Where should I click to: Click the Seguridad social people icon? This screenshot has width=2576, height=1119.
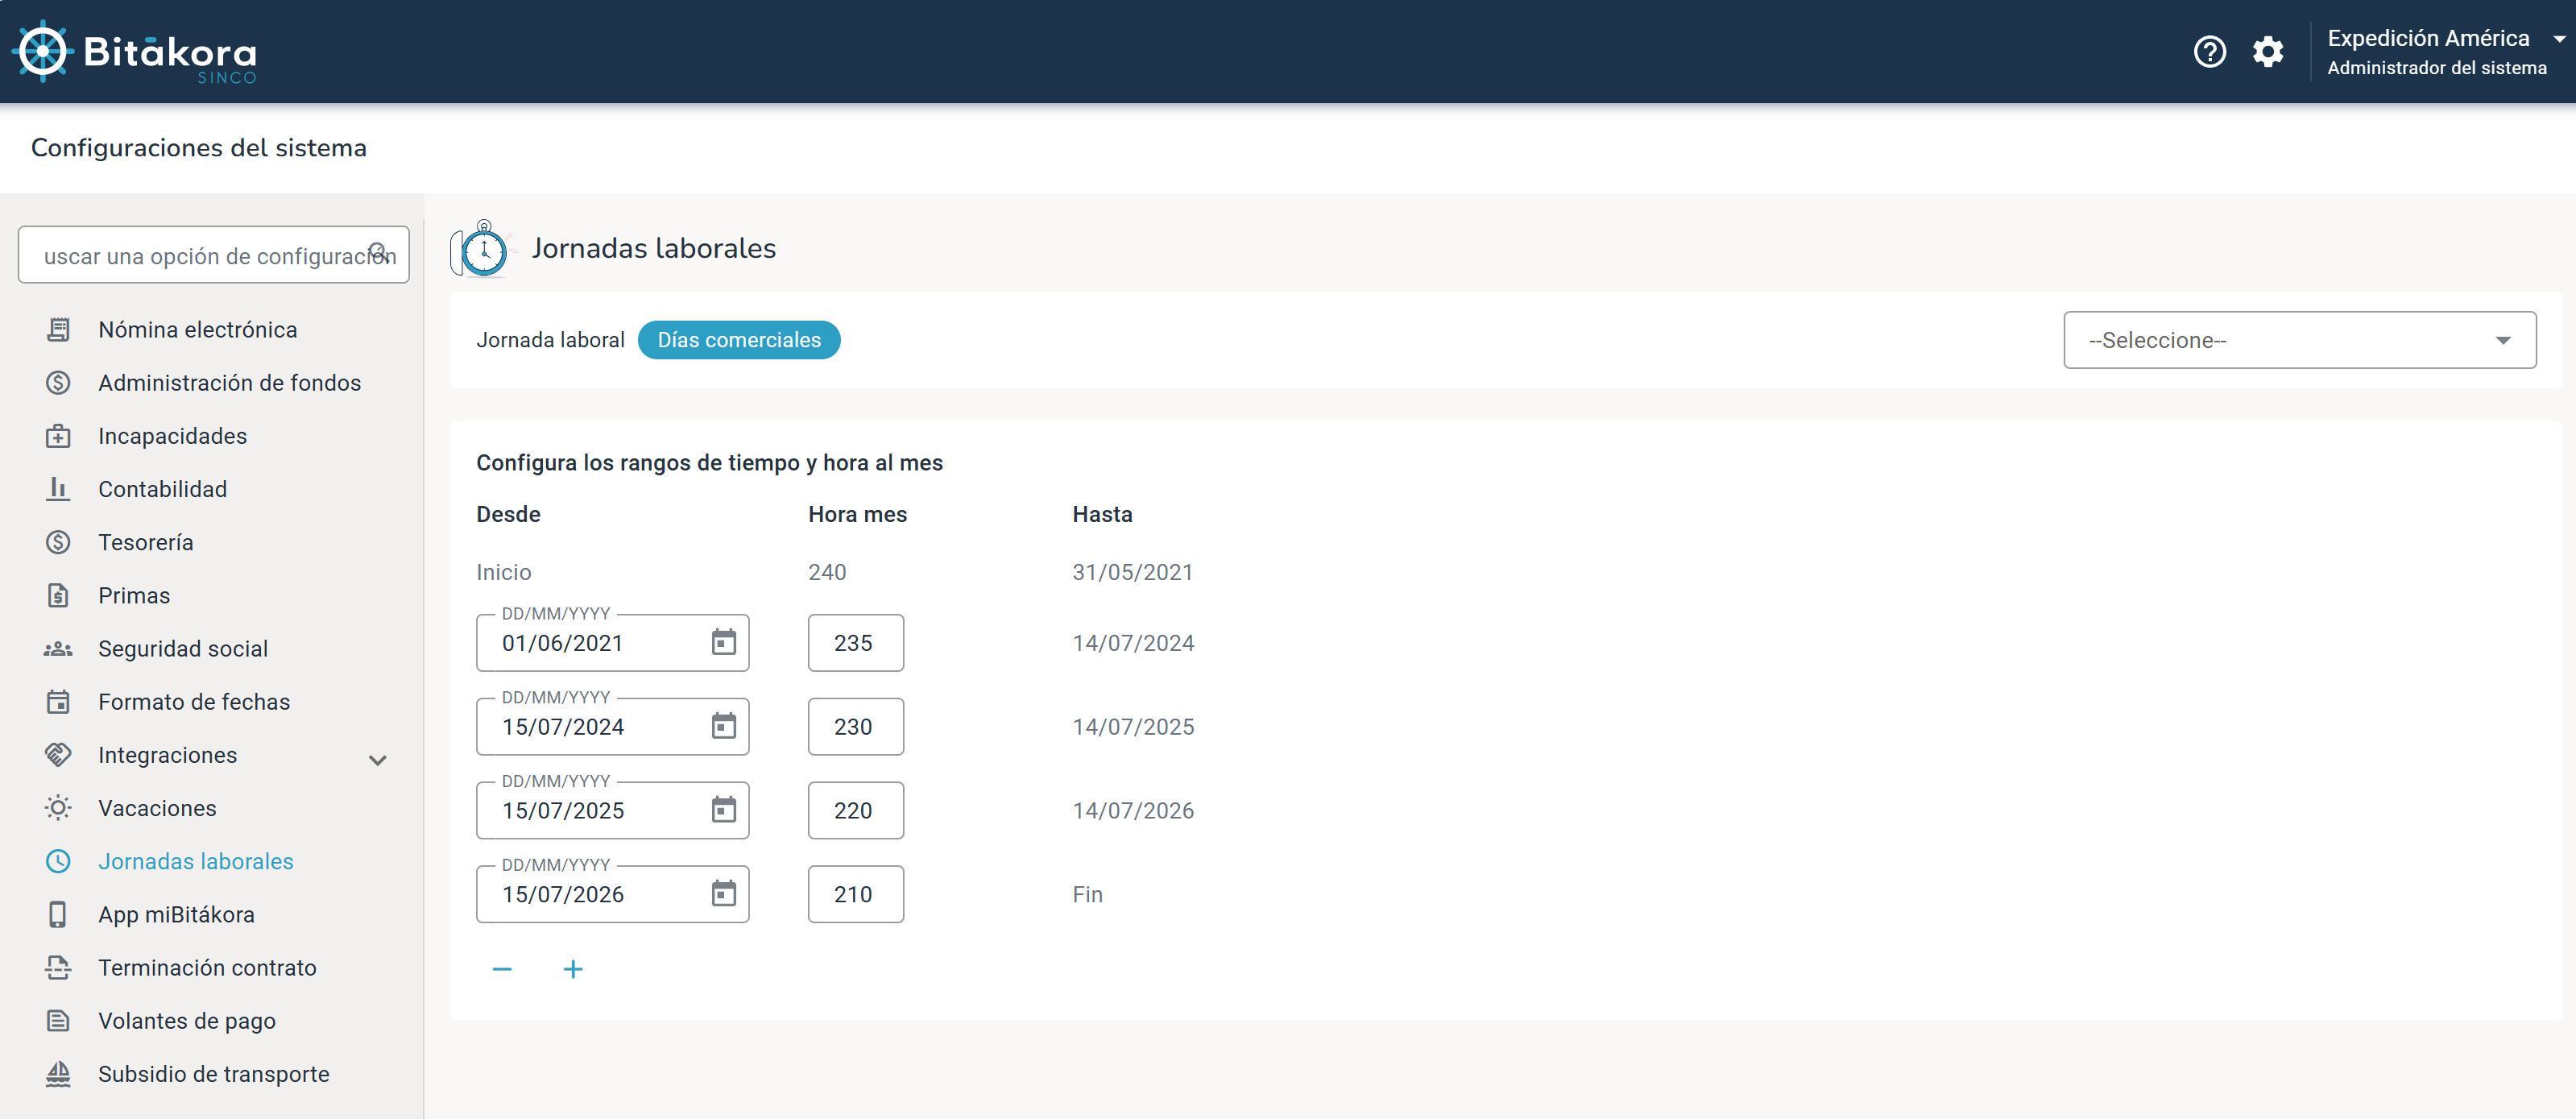[58, 649]
